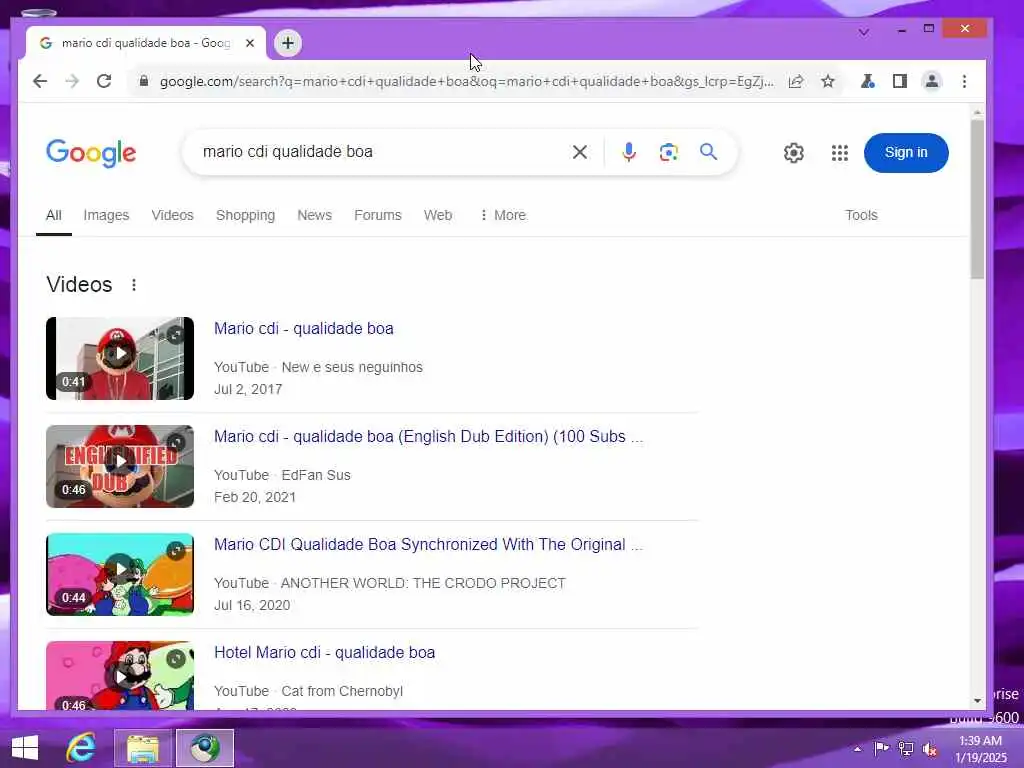Click 'ANOTHER WORLD: THE CRODO PROJECT' text
This screenshot has height=768, width=1024.
(423, 583)
